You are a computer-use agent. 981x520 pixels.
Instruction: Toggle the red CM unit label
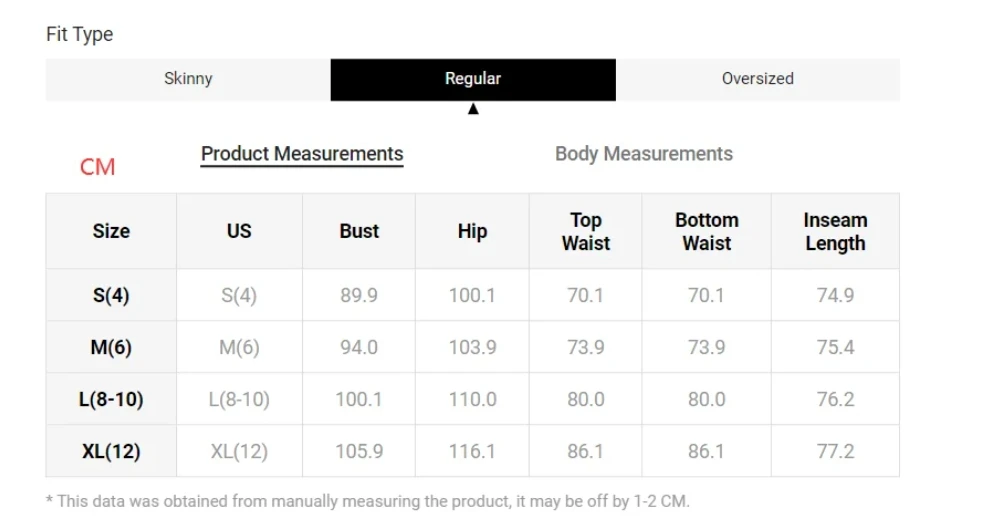pos(98,167)
